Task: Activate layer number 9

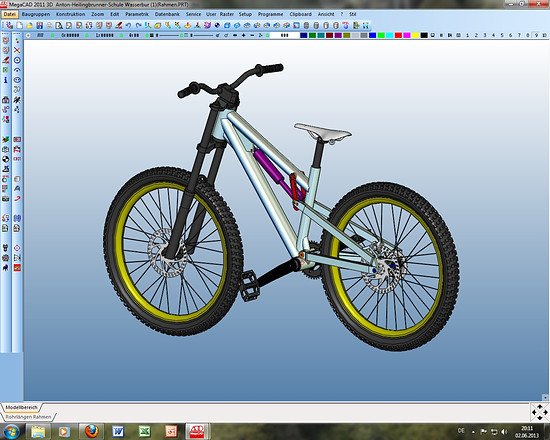Action: [x=536, y=35]
